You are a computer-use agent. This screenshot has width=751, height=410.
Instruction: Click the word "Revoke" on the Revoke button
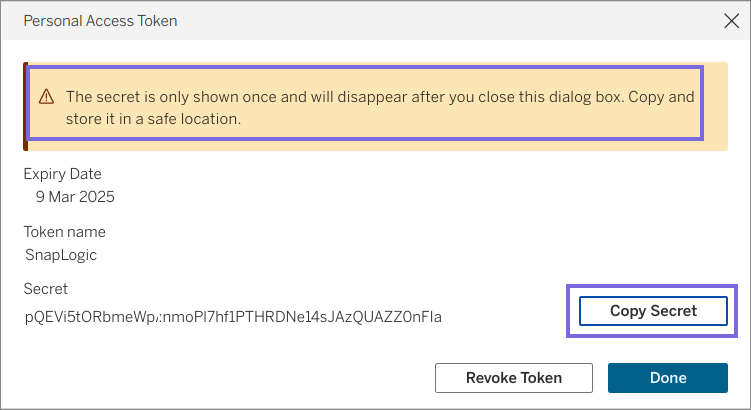[490, 378]
